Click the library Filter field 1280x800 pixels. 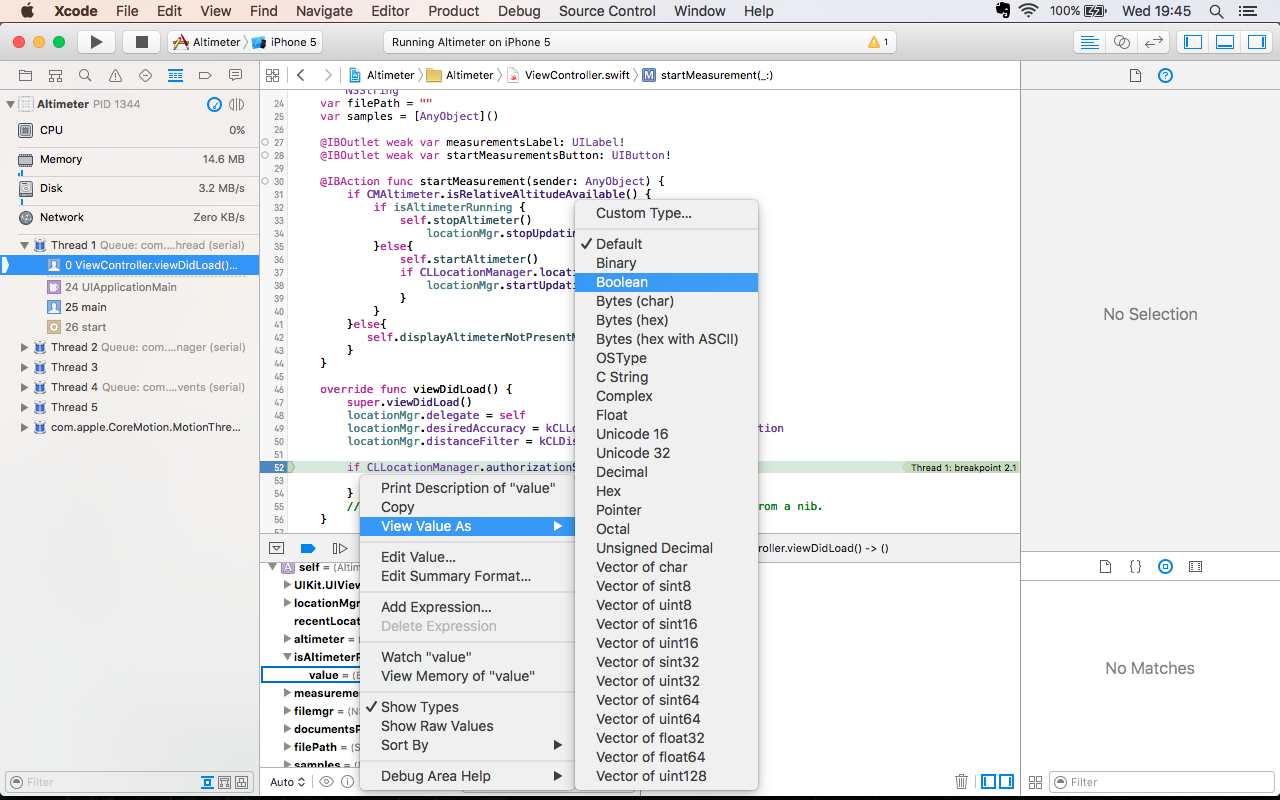pyautogui.click(x=1162, y=782)
